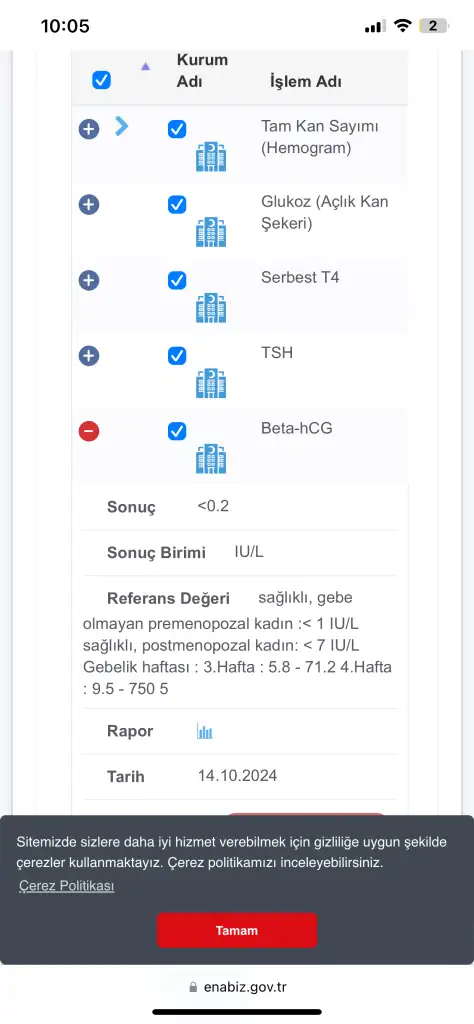The height and width of the screenshot is (1024, 474).
Task: Sort by the purple triangle in header
Action: [x=146, y=66]
